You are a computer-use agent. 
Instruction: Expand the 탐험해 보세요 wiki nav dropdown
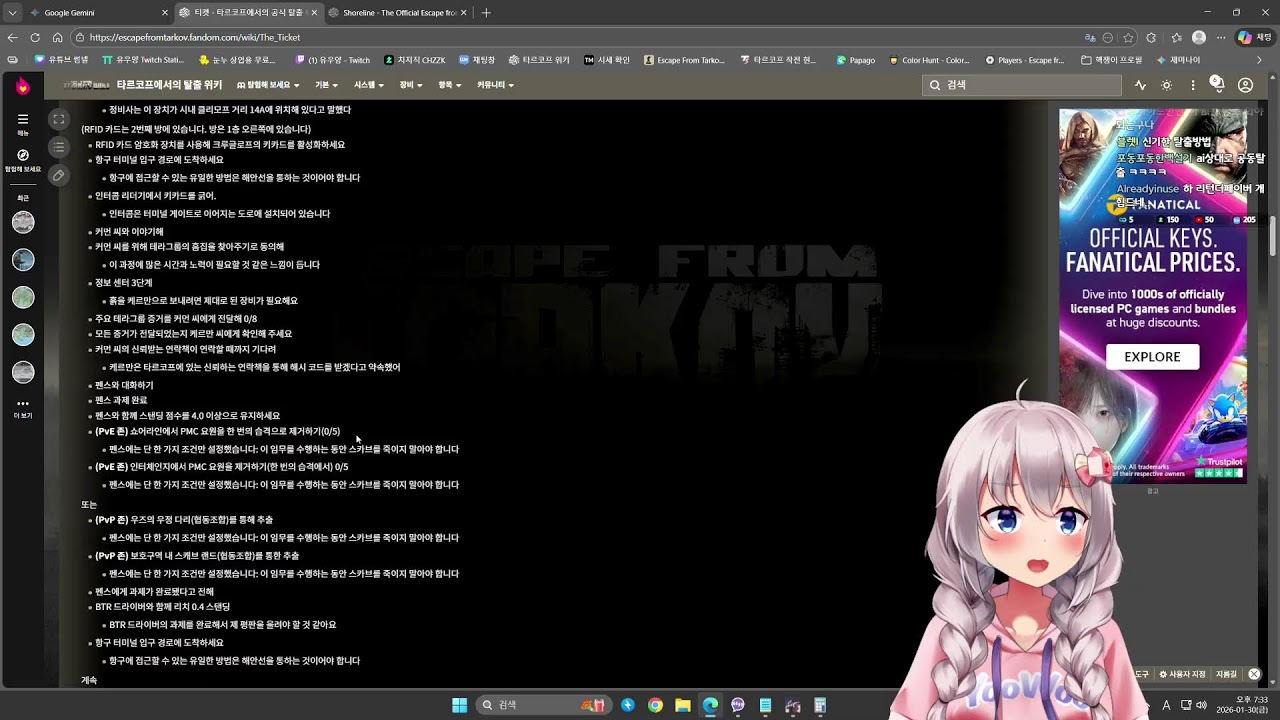pyautogui.click(x=268, y=85)
